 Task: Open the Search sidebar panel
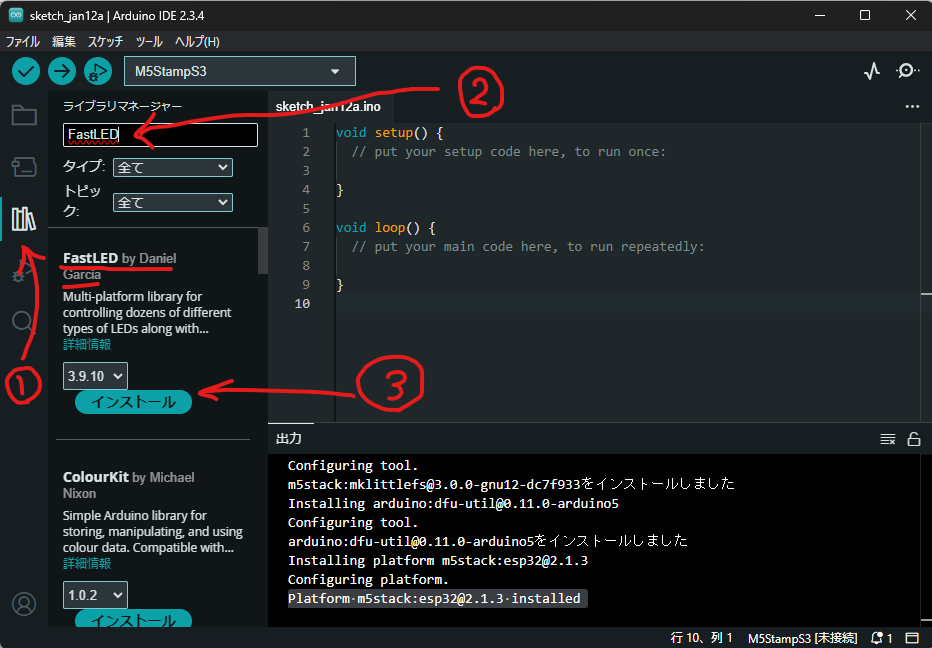click(24, 322)
